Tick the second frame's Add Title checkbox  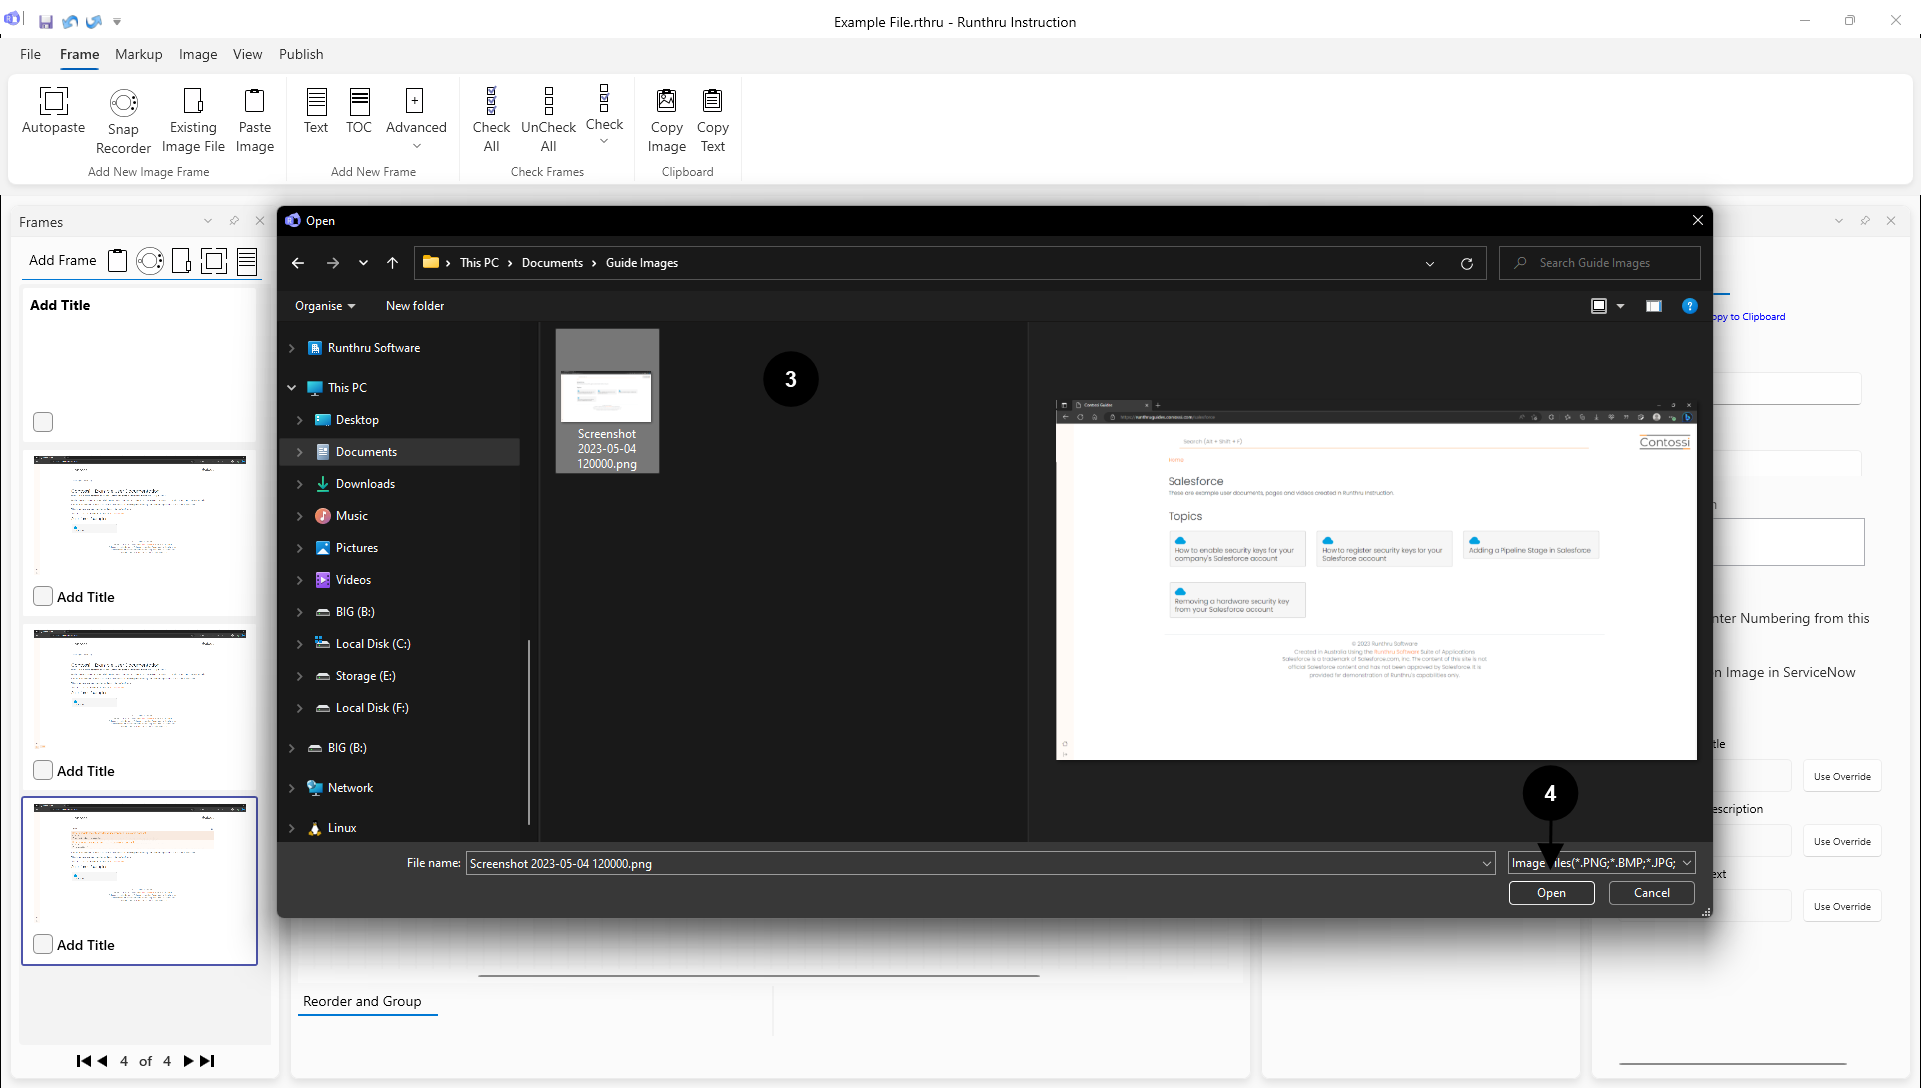[x=43, y=596]
